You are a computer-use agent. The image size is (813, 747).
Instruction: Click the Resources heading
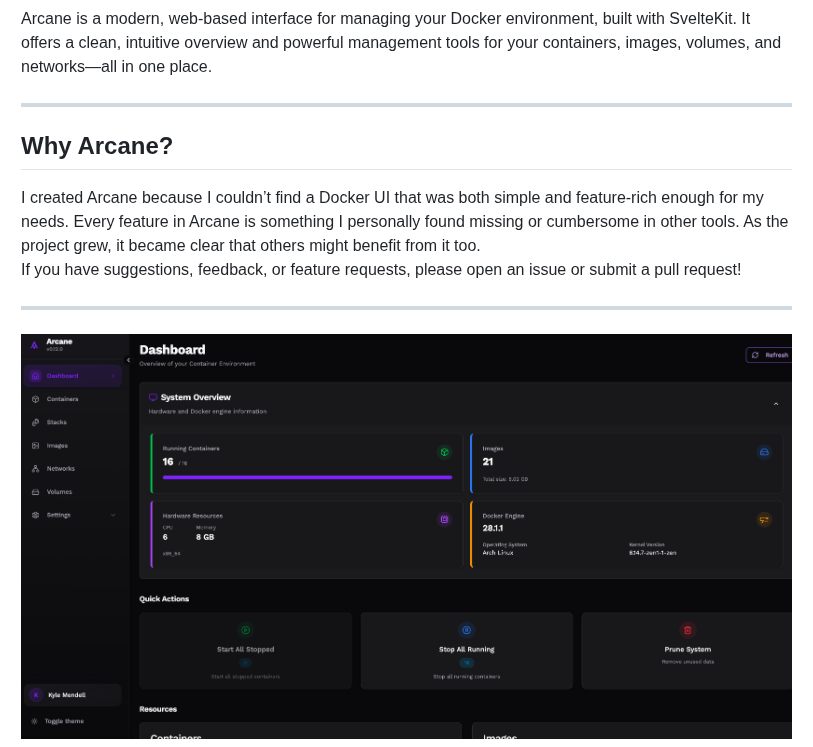[158, 709]
